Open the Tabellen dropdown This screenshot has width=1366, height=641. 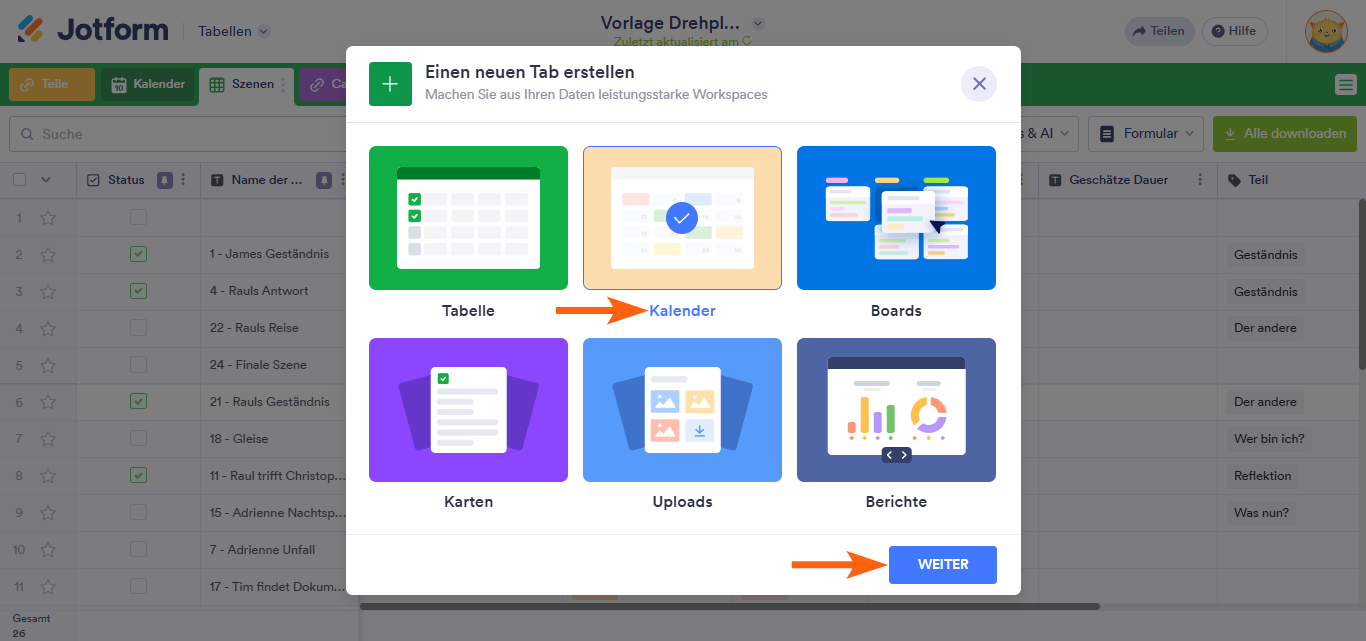234,31
